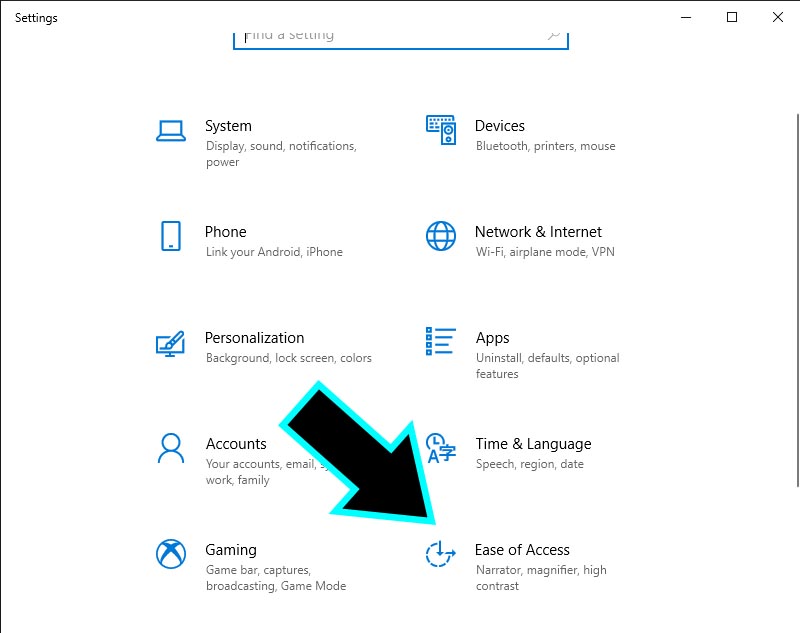Click the System laptop icon
800x633 pixels.
pyautogui.click(x=171, y=131)
